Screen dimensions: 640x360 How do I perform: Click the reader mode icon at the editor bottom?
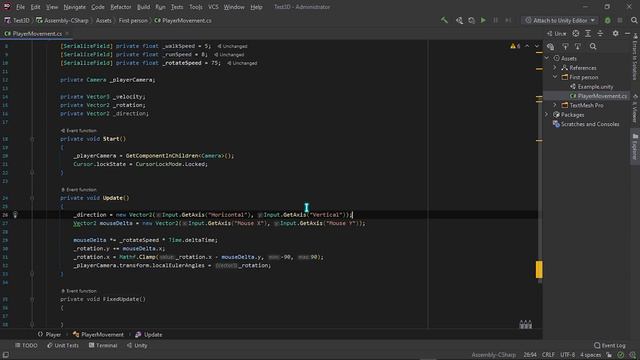tap(525, 324)
